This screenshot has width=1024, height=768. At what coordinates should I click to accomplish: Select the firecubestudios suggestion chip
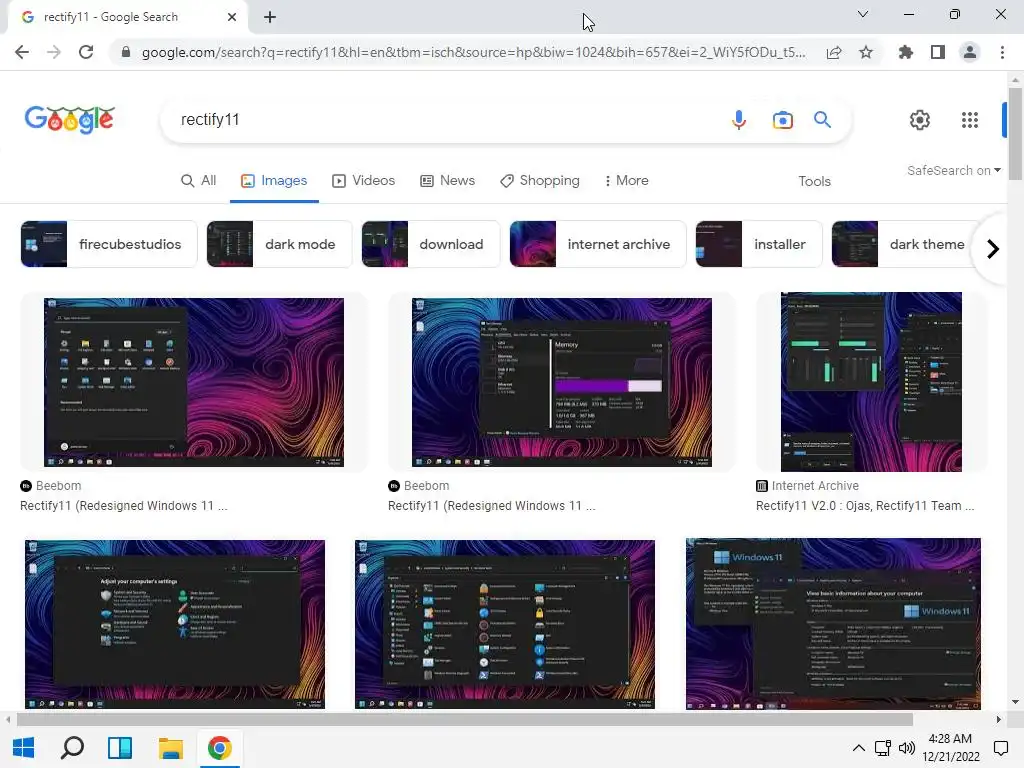109,244
